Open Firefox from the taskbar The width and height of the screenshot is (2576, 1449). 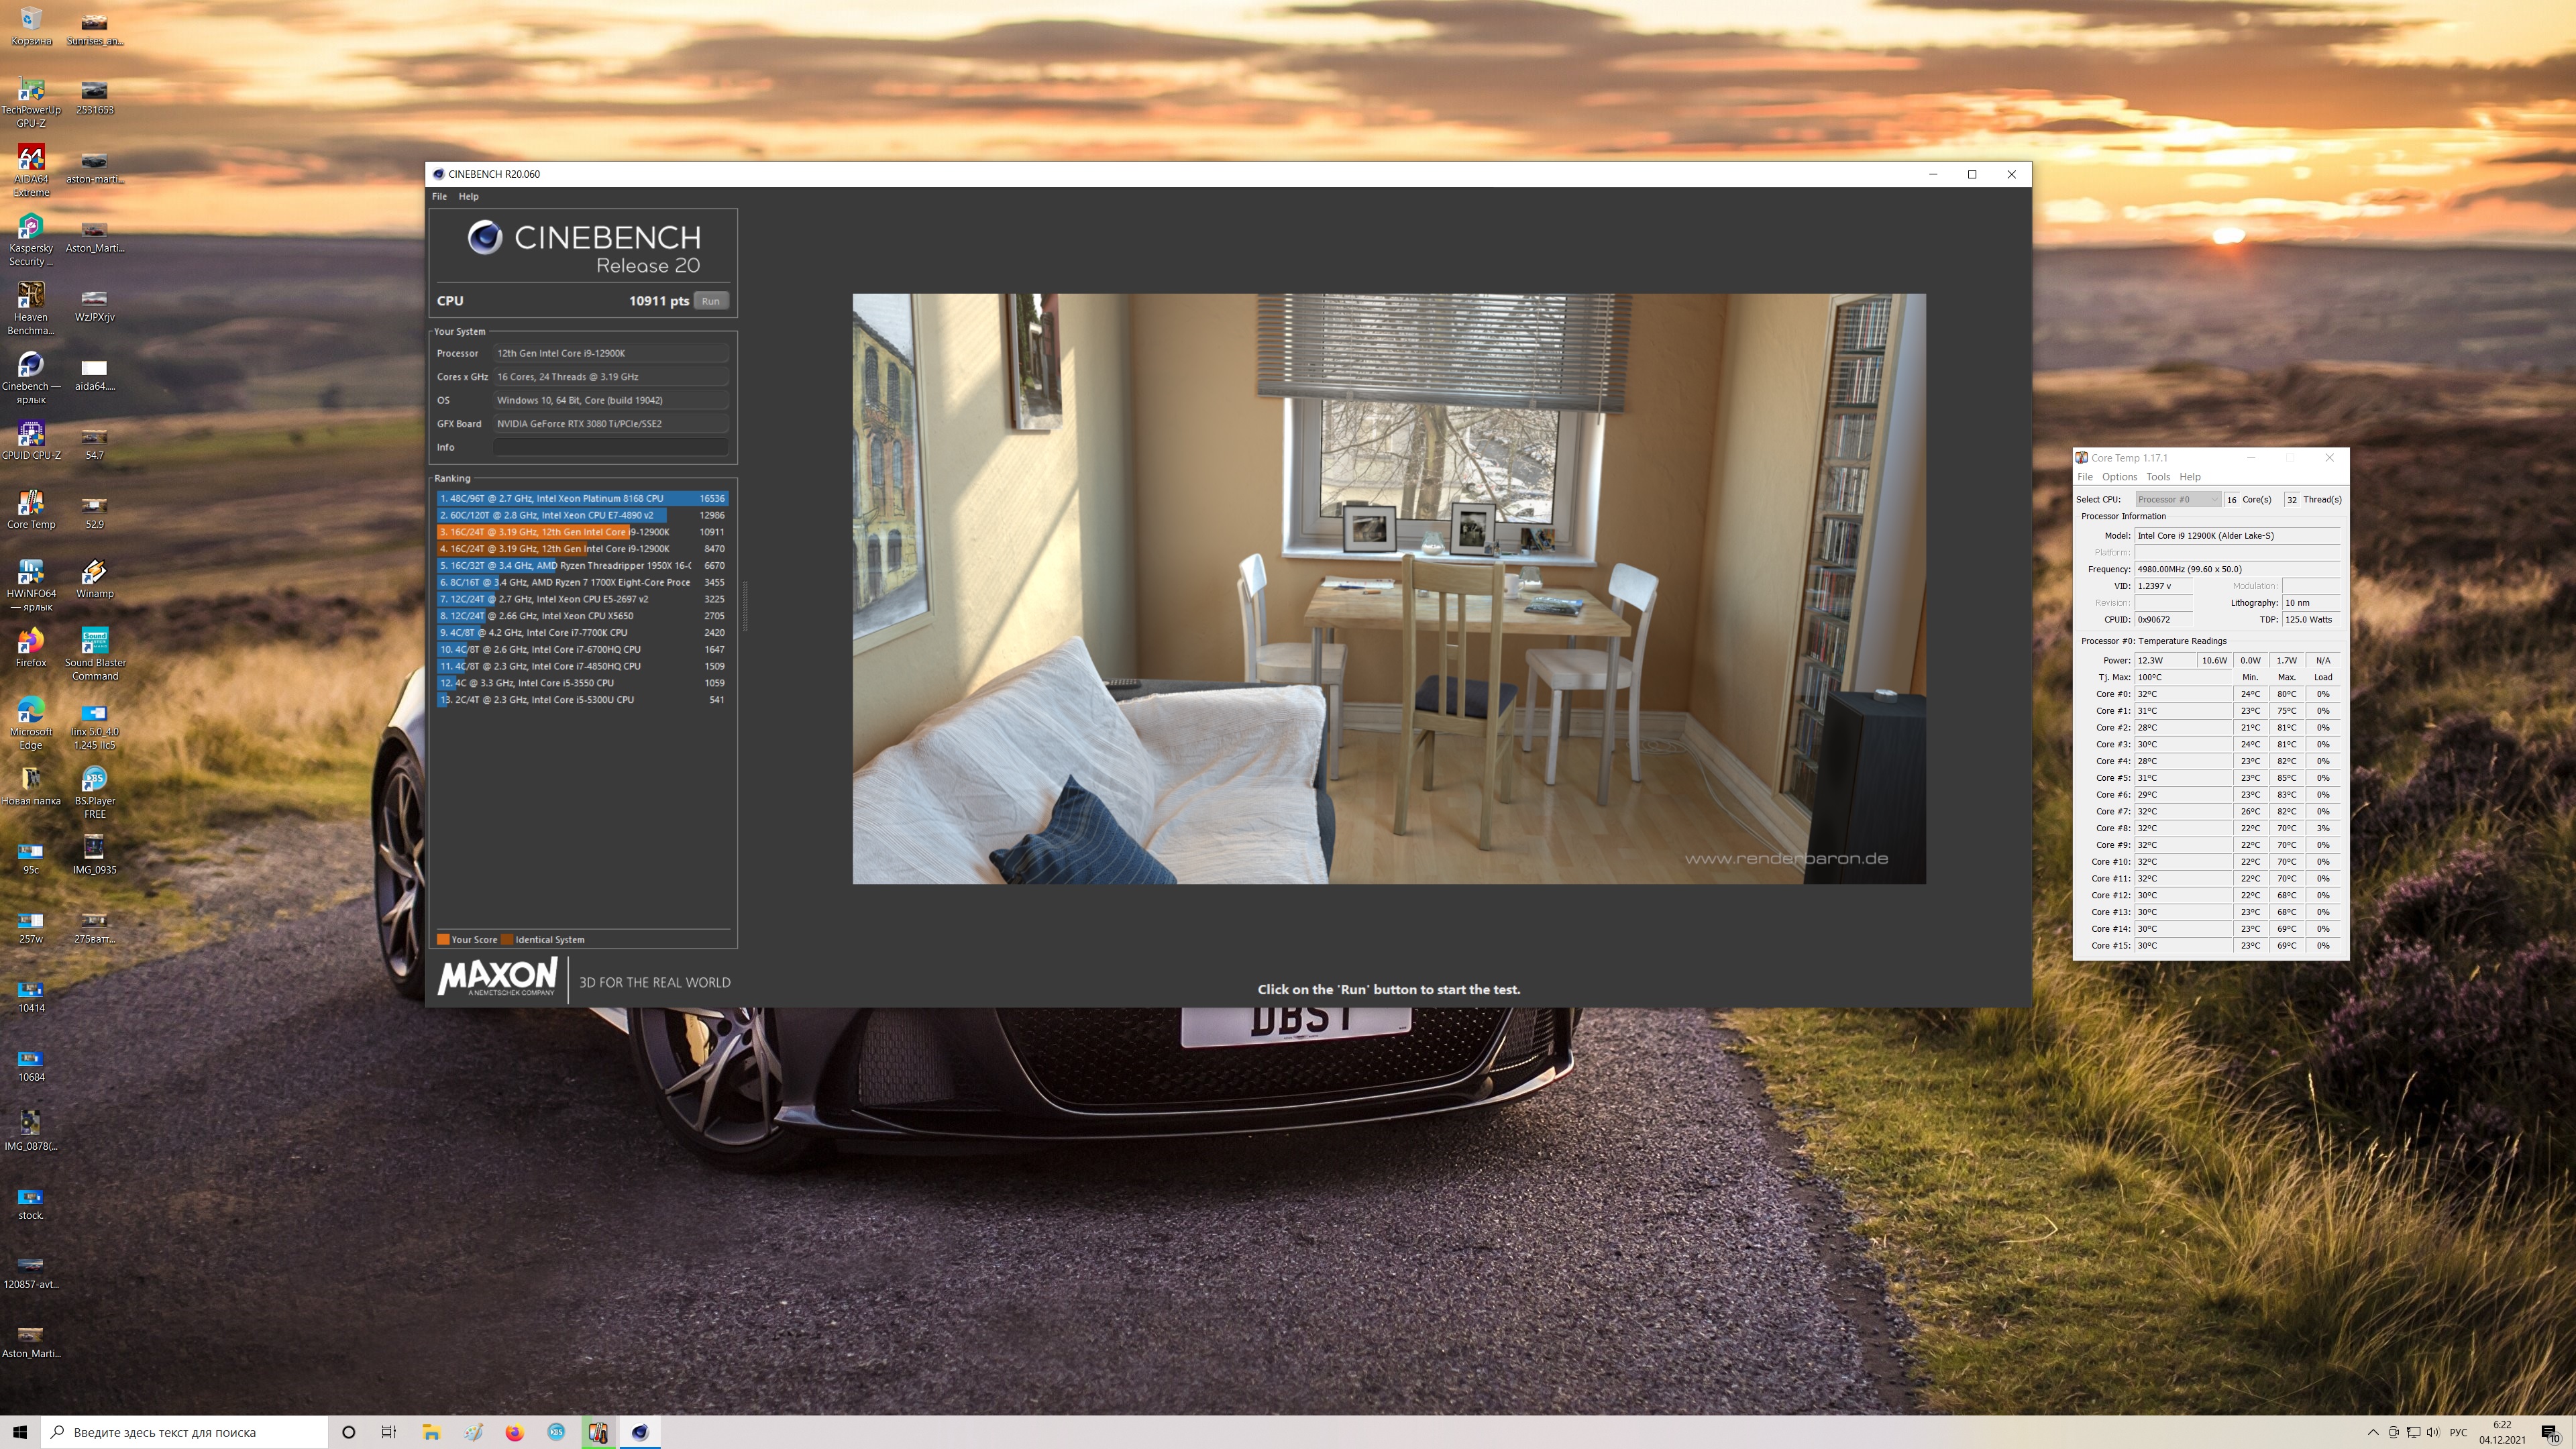pos(514,1432)
